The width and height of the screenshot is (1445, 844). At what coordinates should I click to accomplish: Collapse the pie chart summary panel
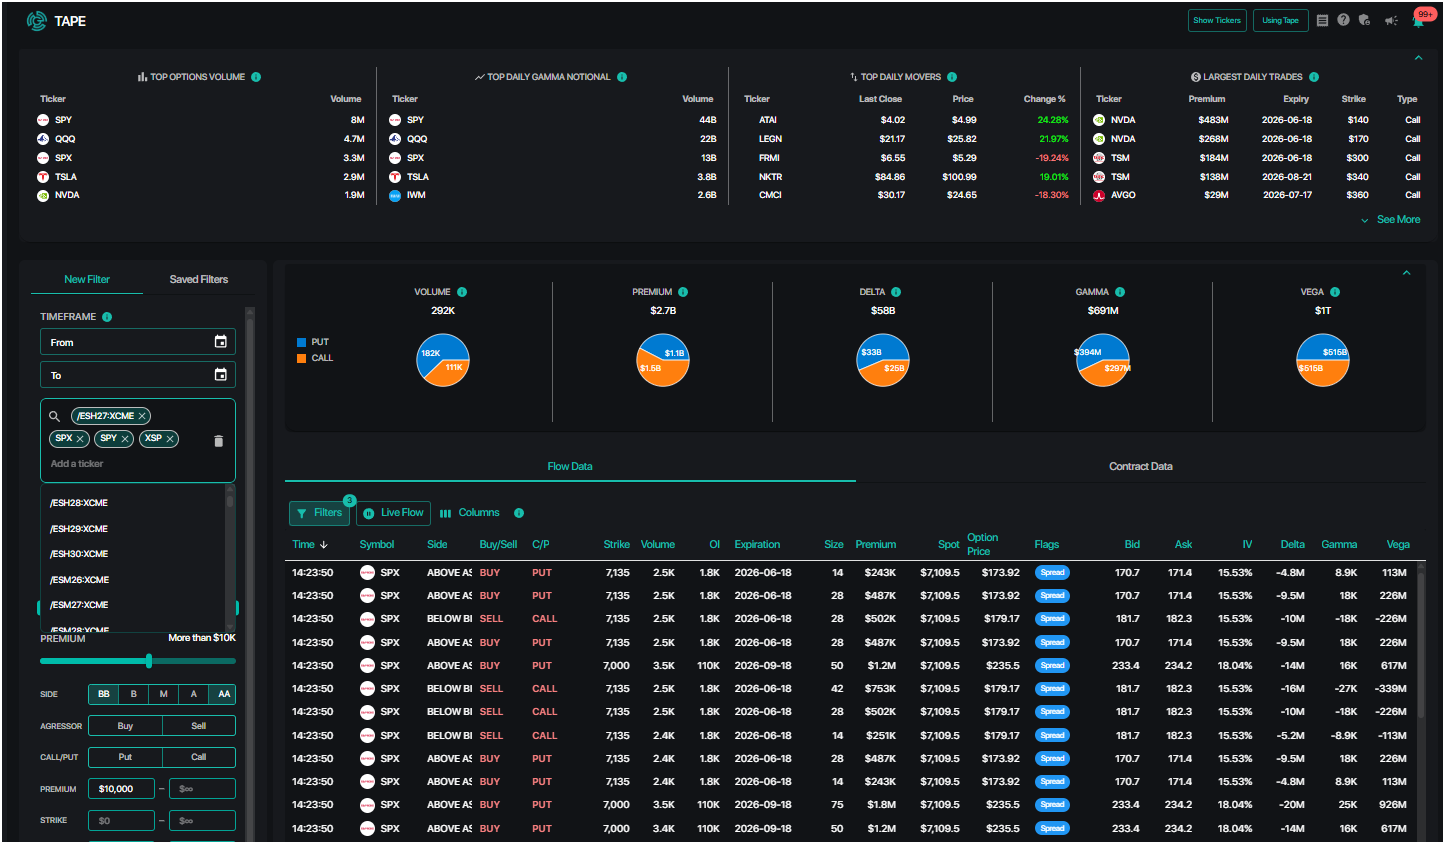tap(1406, 273)
